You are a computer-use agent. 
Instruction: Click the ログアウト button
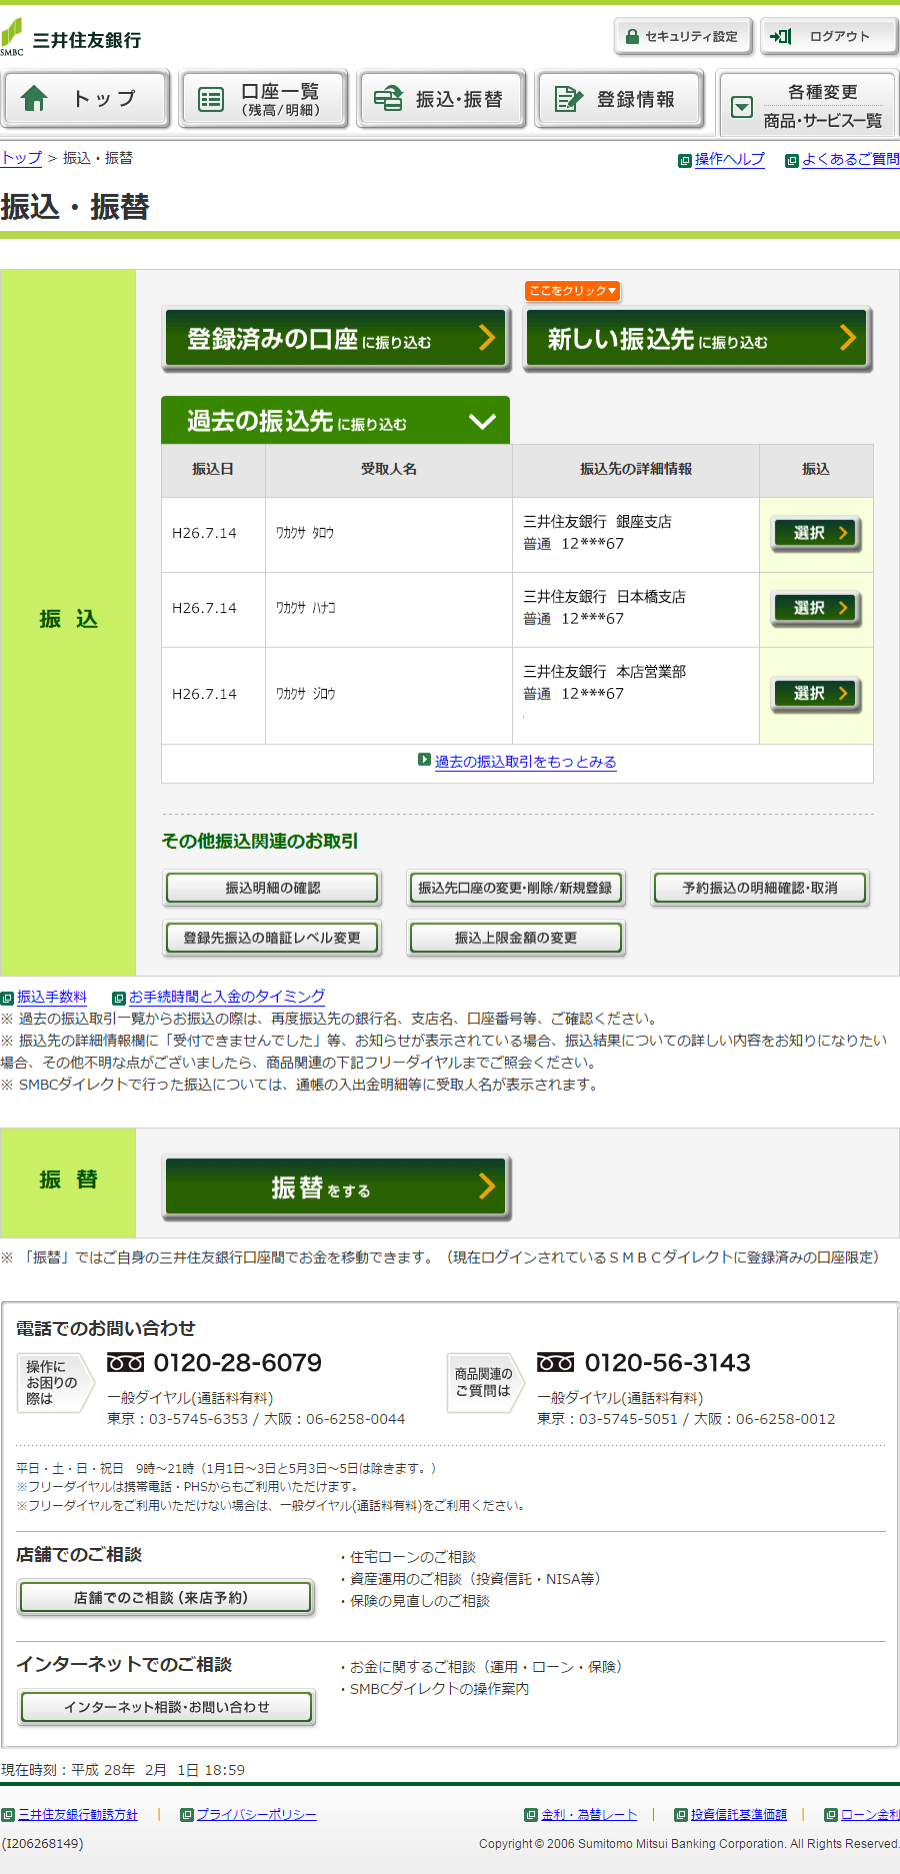pyautogui.click(x=829, y=37)
